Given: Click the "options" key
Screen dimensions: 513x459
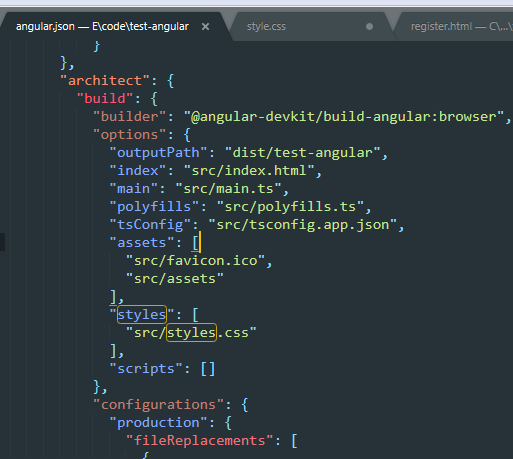Looking at the screenshot, I should click(129, 135).
